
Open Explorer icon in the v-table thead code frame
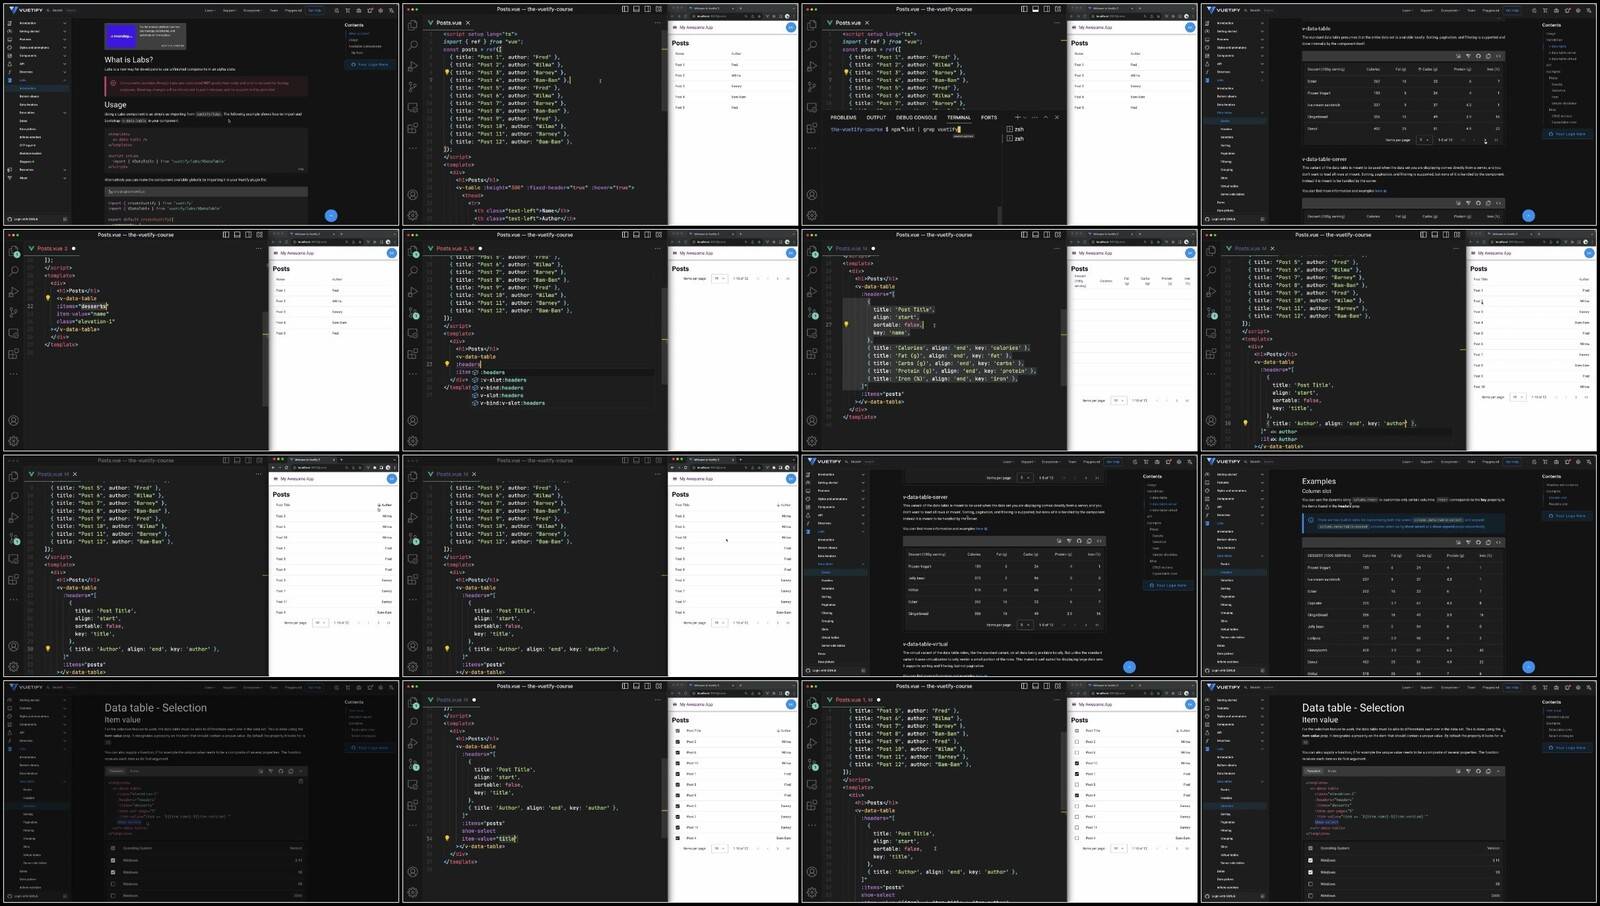point(412,25)
